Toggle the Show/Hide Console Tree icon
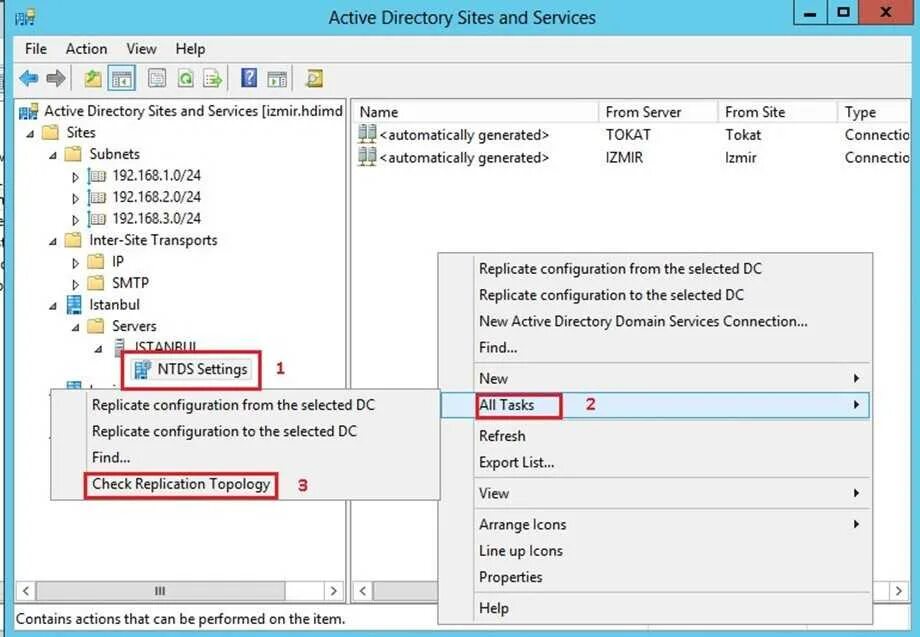Image resolution: width=920 pixels, height=637 pixels. (x=121, y=78)
